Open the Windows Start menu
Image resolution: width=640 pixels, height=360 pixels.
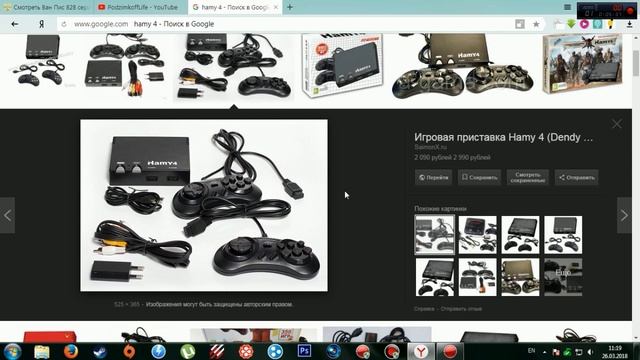(x=13, y=351)
